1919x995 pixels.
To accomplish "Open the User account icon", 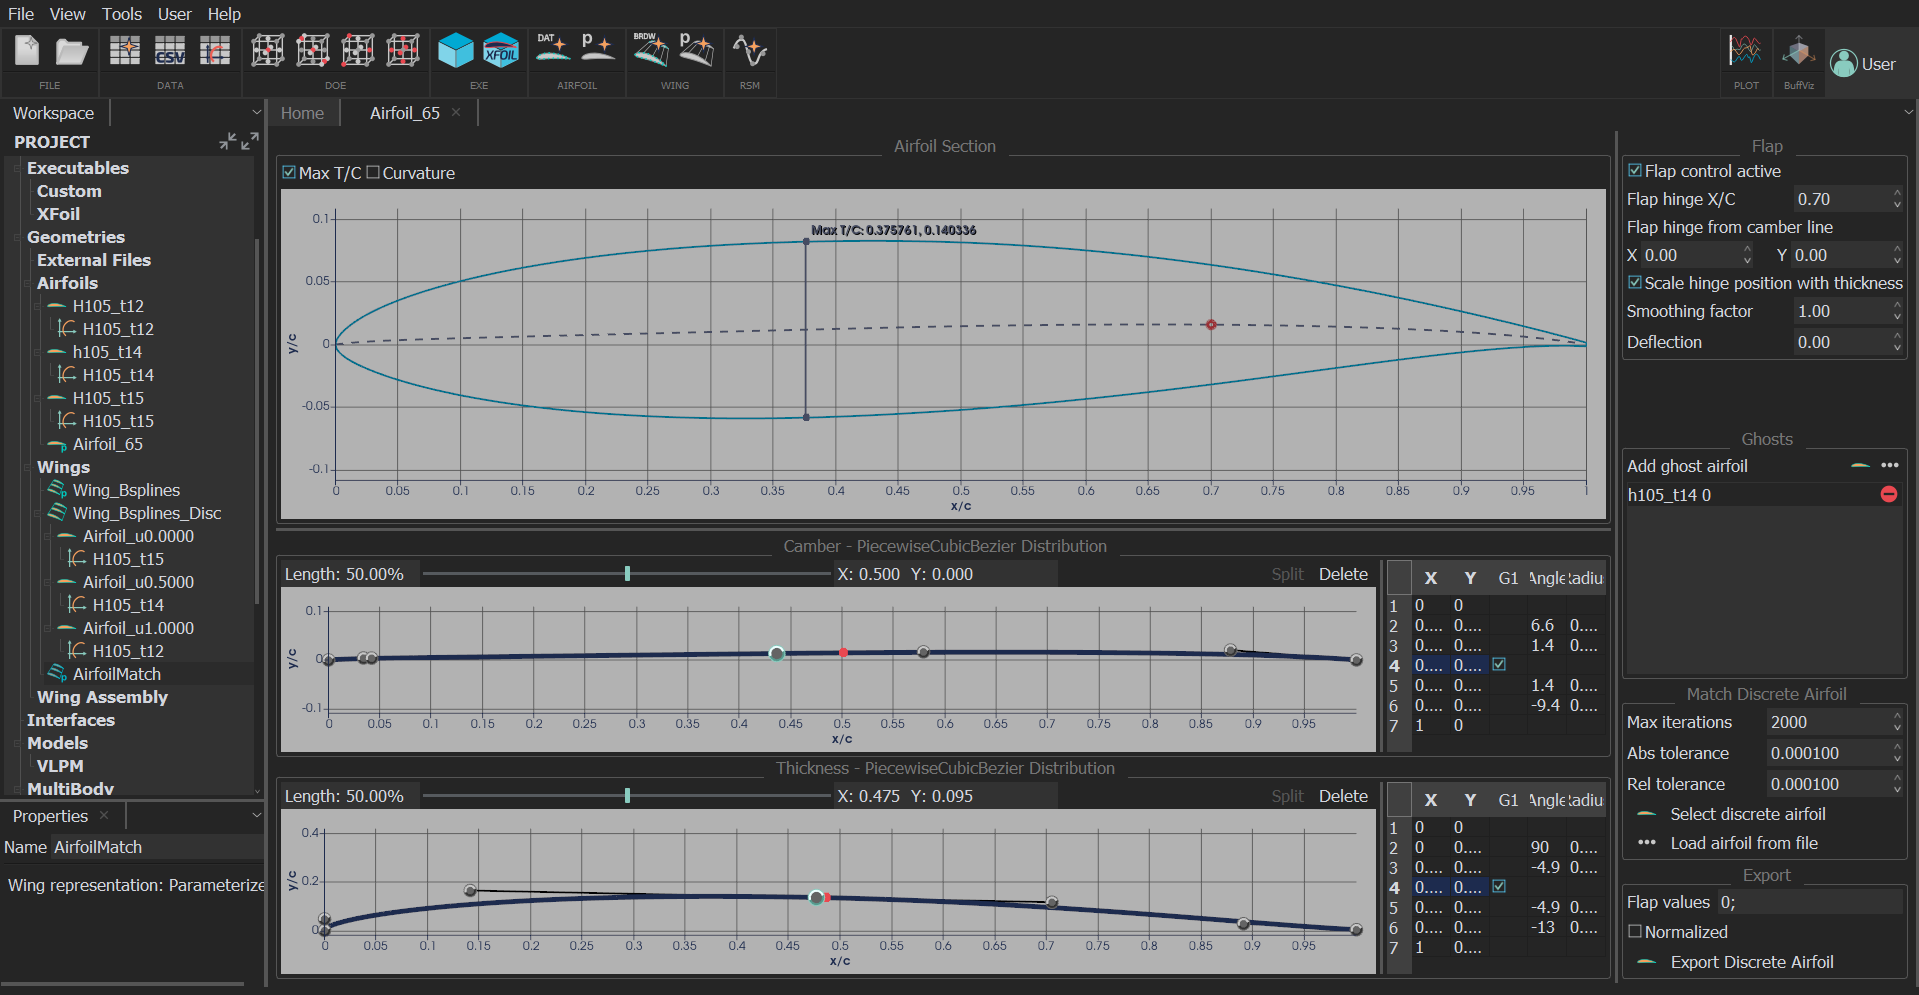I will 1844,63.
